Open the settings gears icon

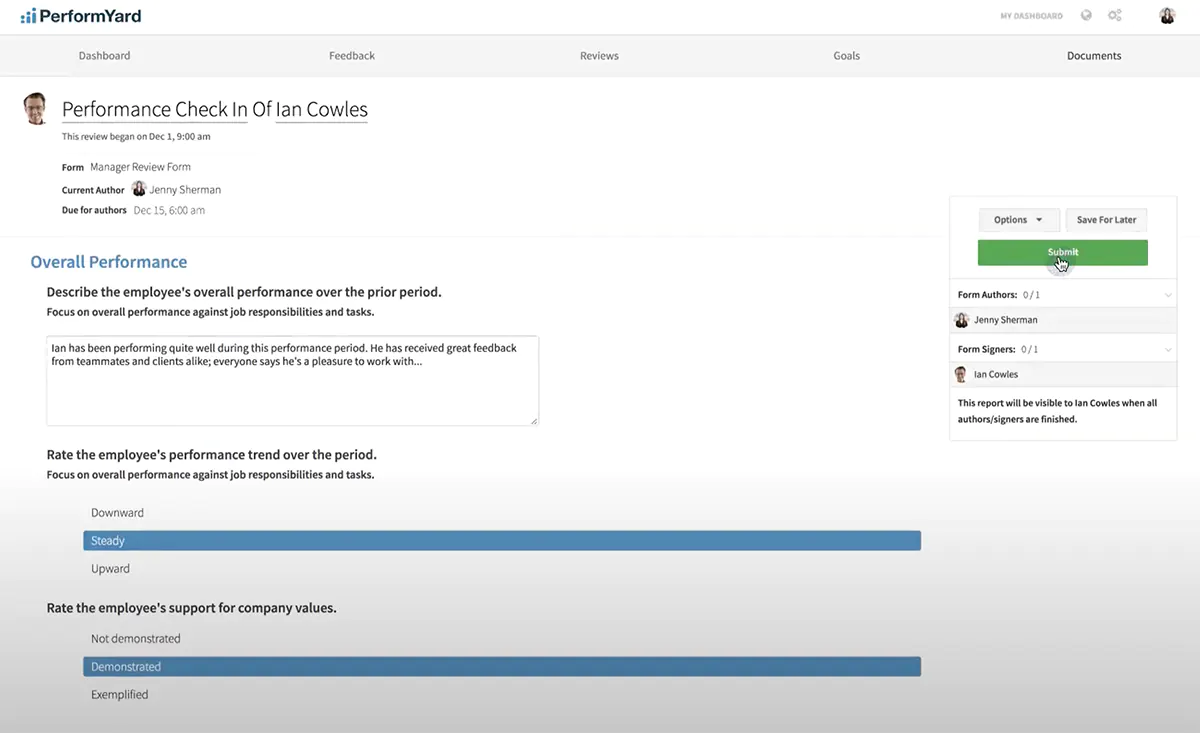click(1115, 16)
